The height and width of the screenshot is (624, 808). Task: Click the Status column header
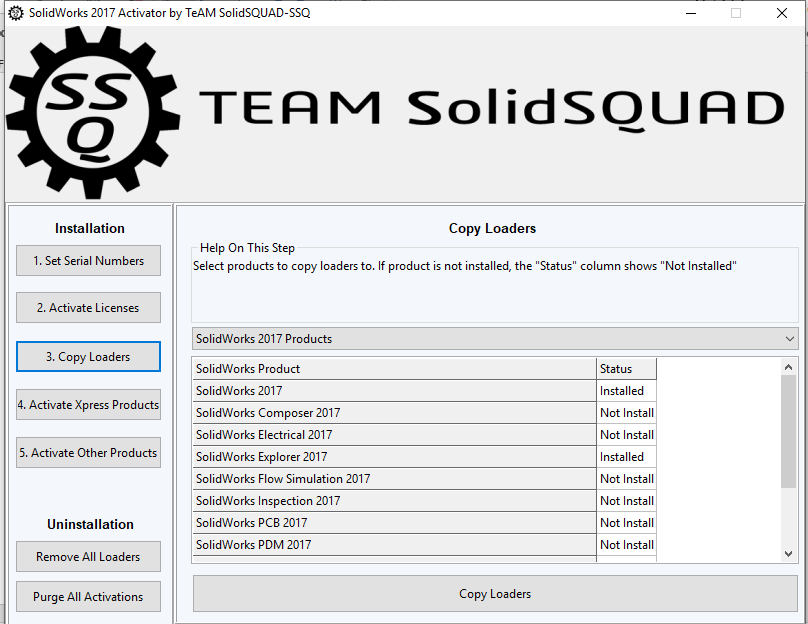point(627,369)
